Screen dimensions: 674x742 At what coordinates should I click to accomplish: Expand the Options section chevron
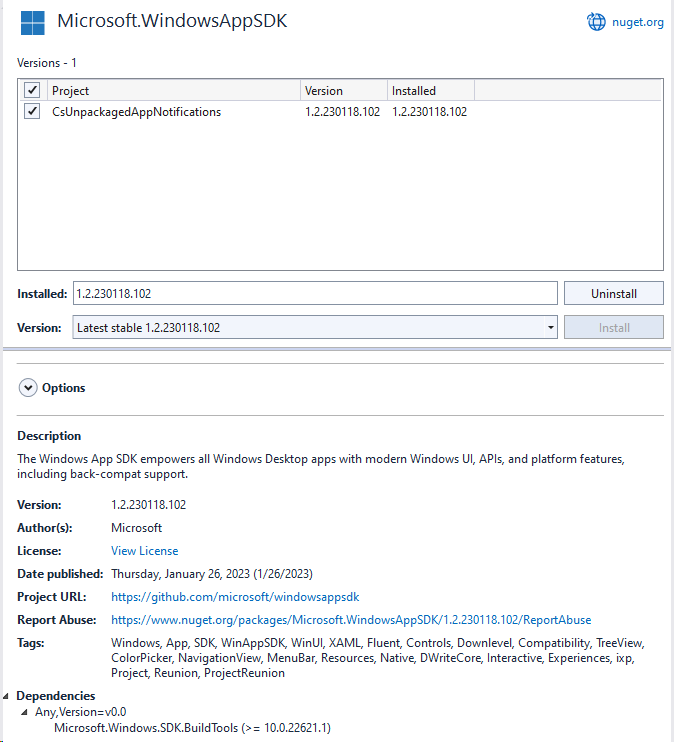tap(28, 388)
